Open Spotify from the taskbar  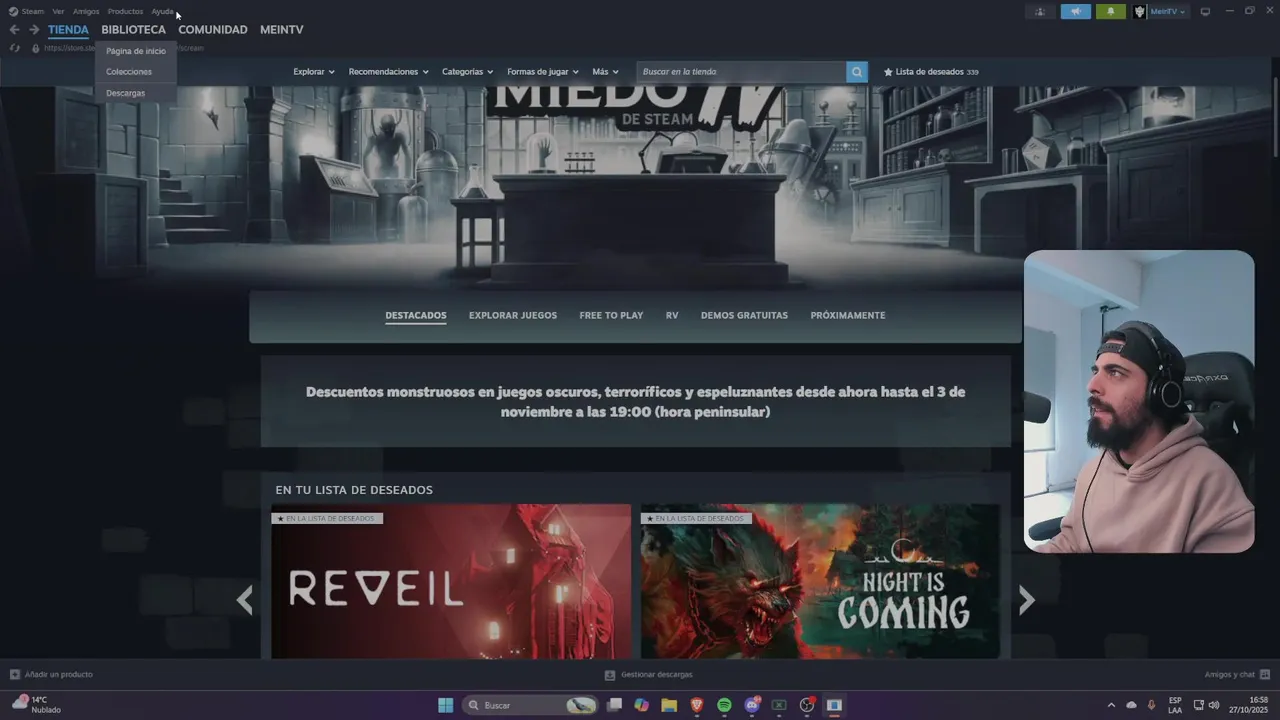[724, 705]
